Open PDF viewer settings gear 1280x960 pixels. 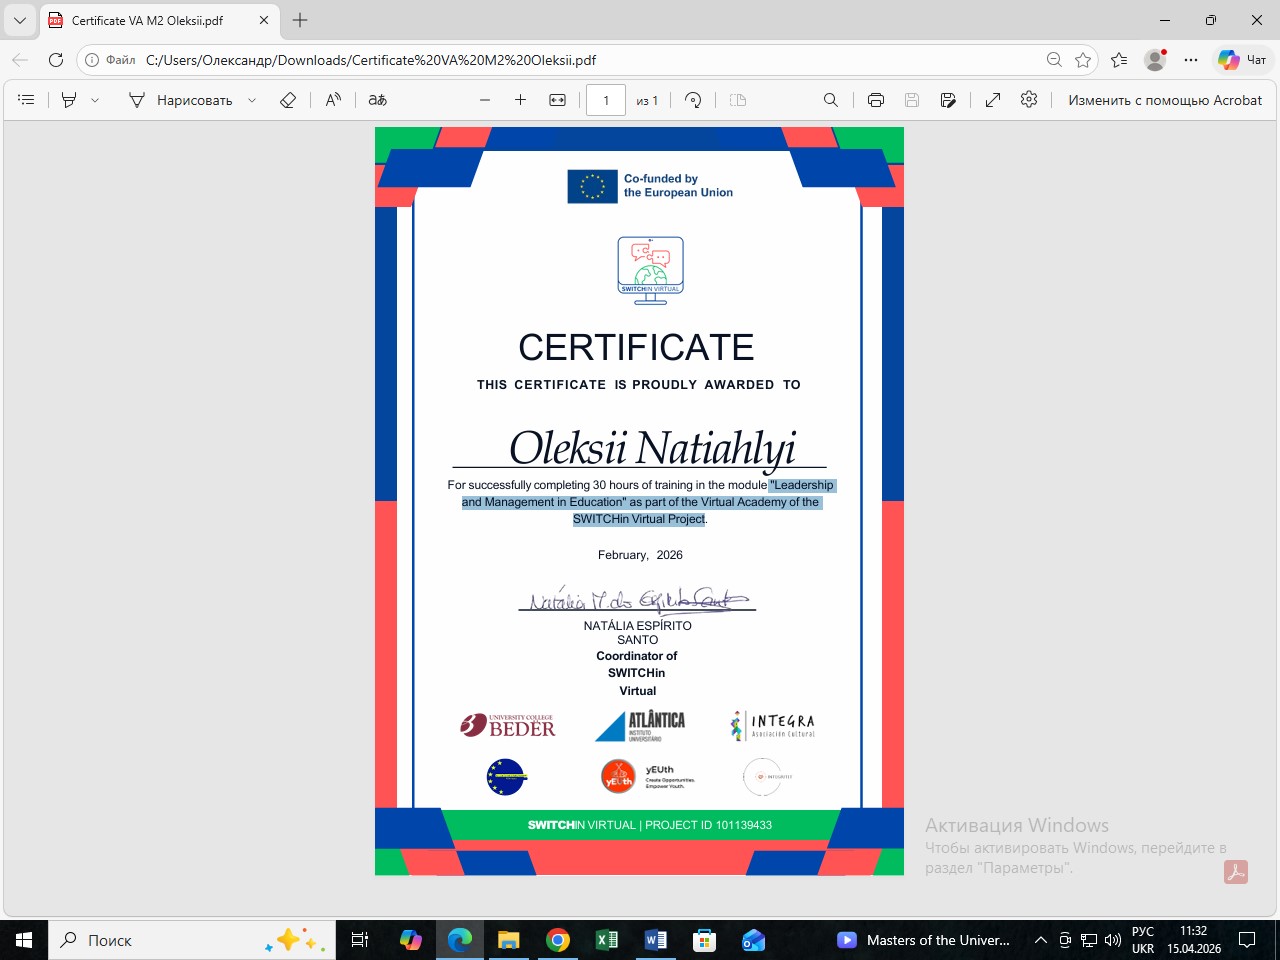pyautogui.click(x=1029, y=100)
